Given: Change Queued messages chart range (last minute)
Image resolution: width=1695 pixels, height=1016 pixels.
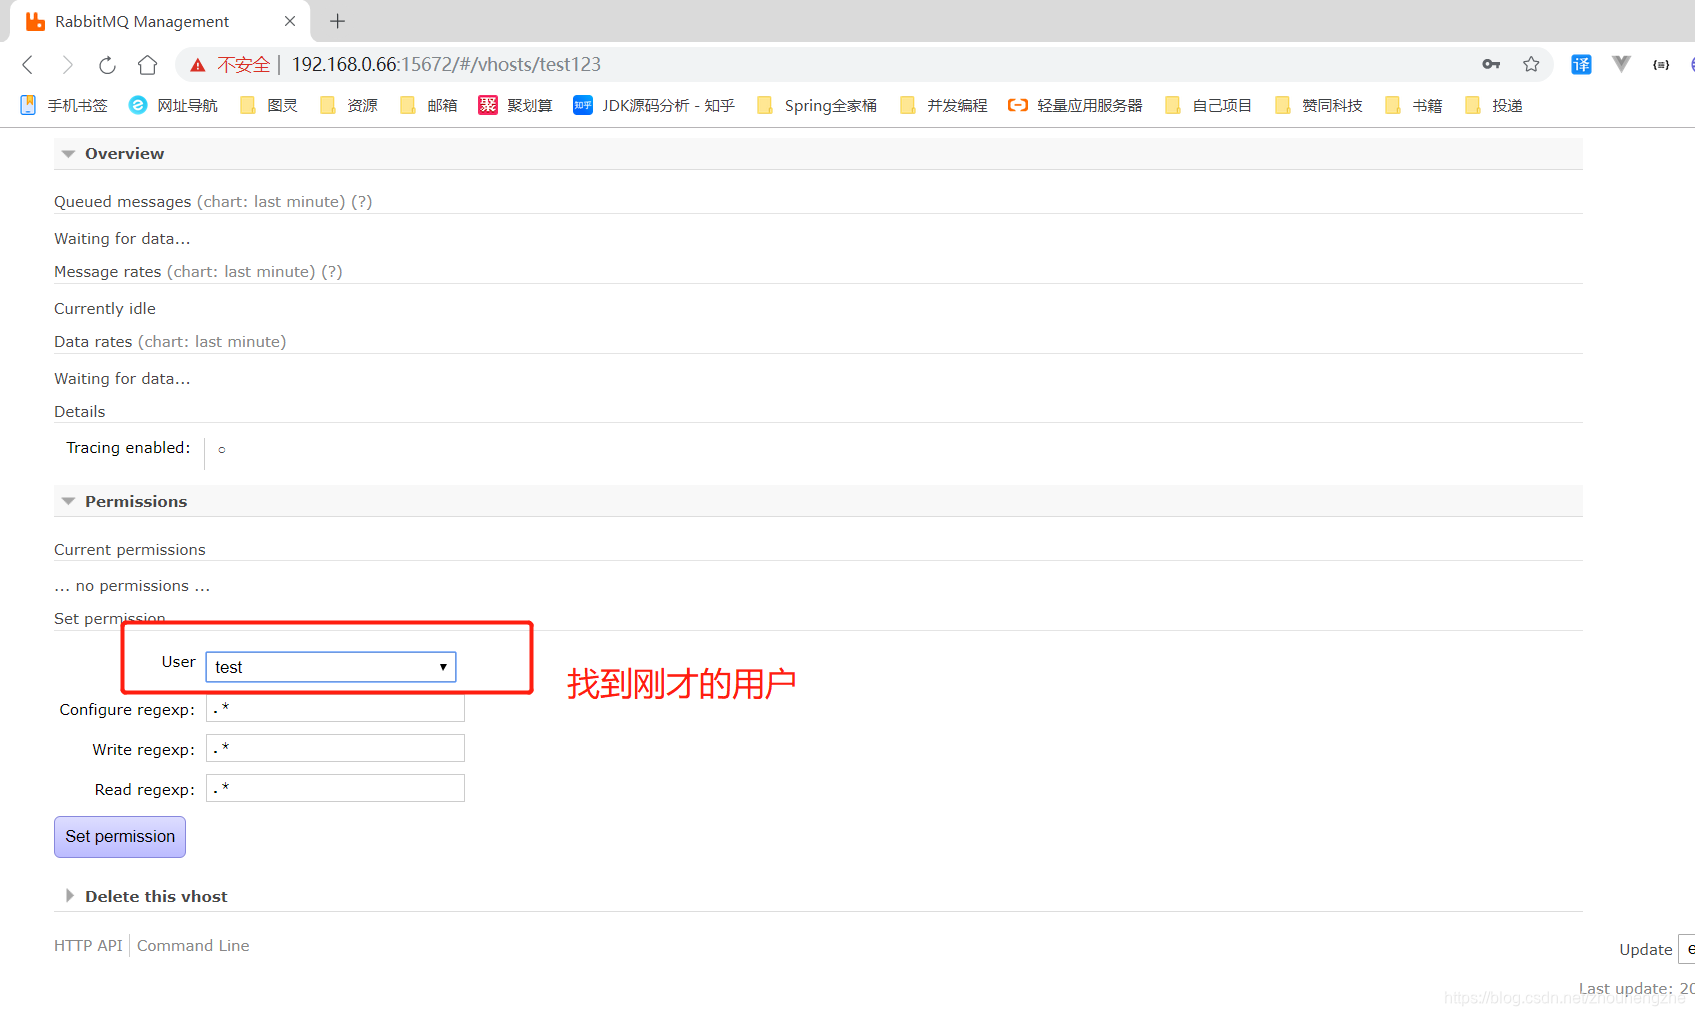Looking at the screenshot, I should click(x=271, y=201).
